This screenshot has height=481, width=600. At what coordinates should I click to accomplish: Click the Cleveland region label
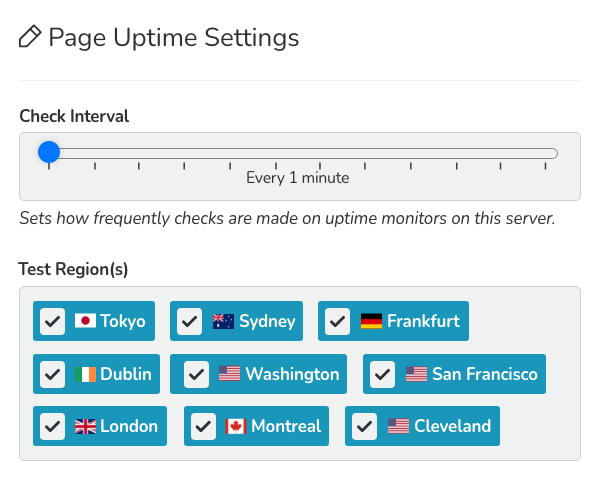coord(453,426)
